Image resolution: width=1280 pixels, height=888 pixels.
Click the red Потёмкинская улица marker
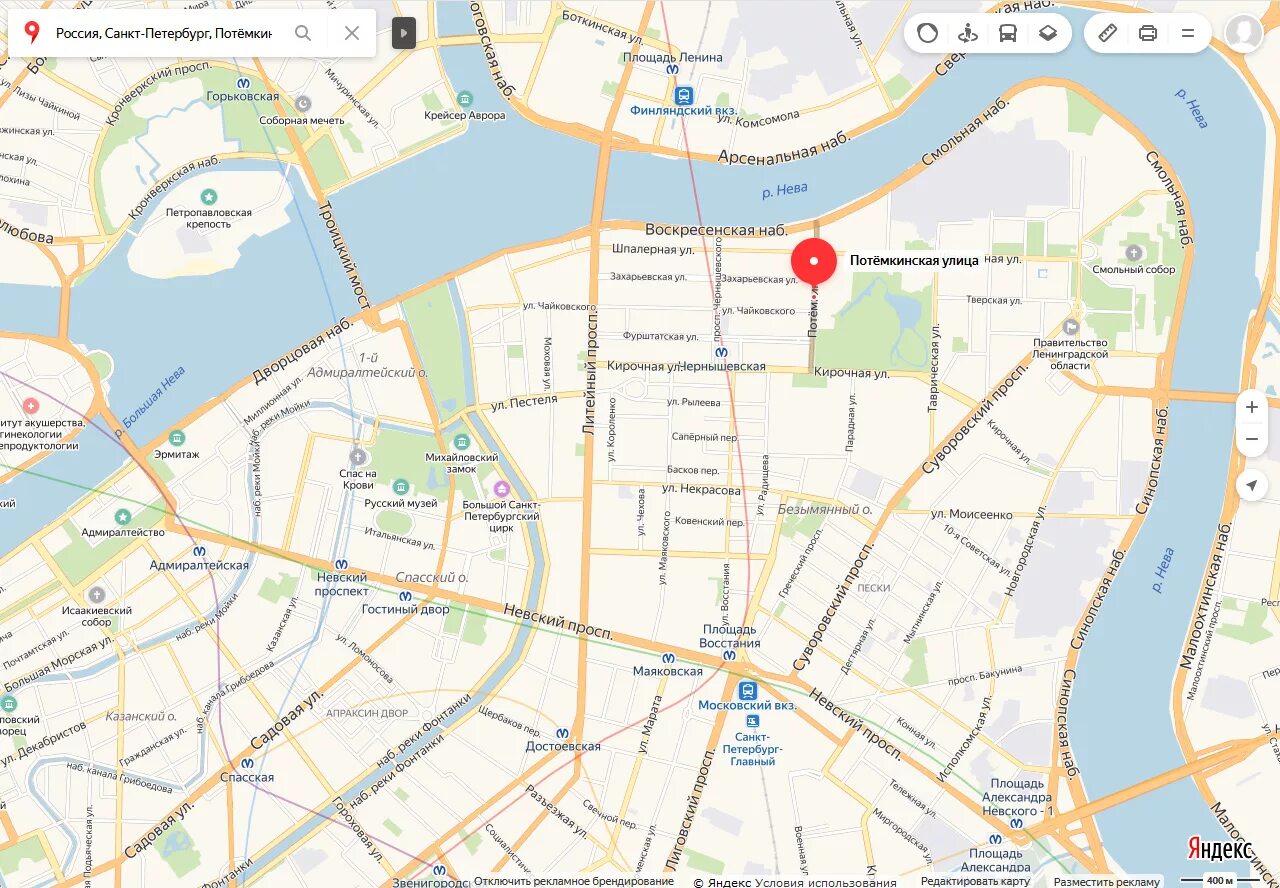click(814, 262)
